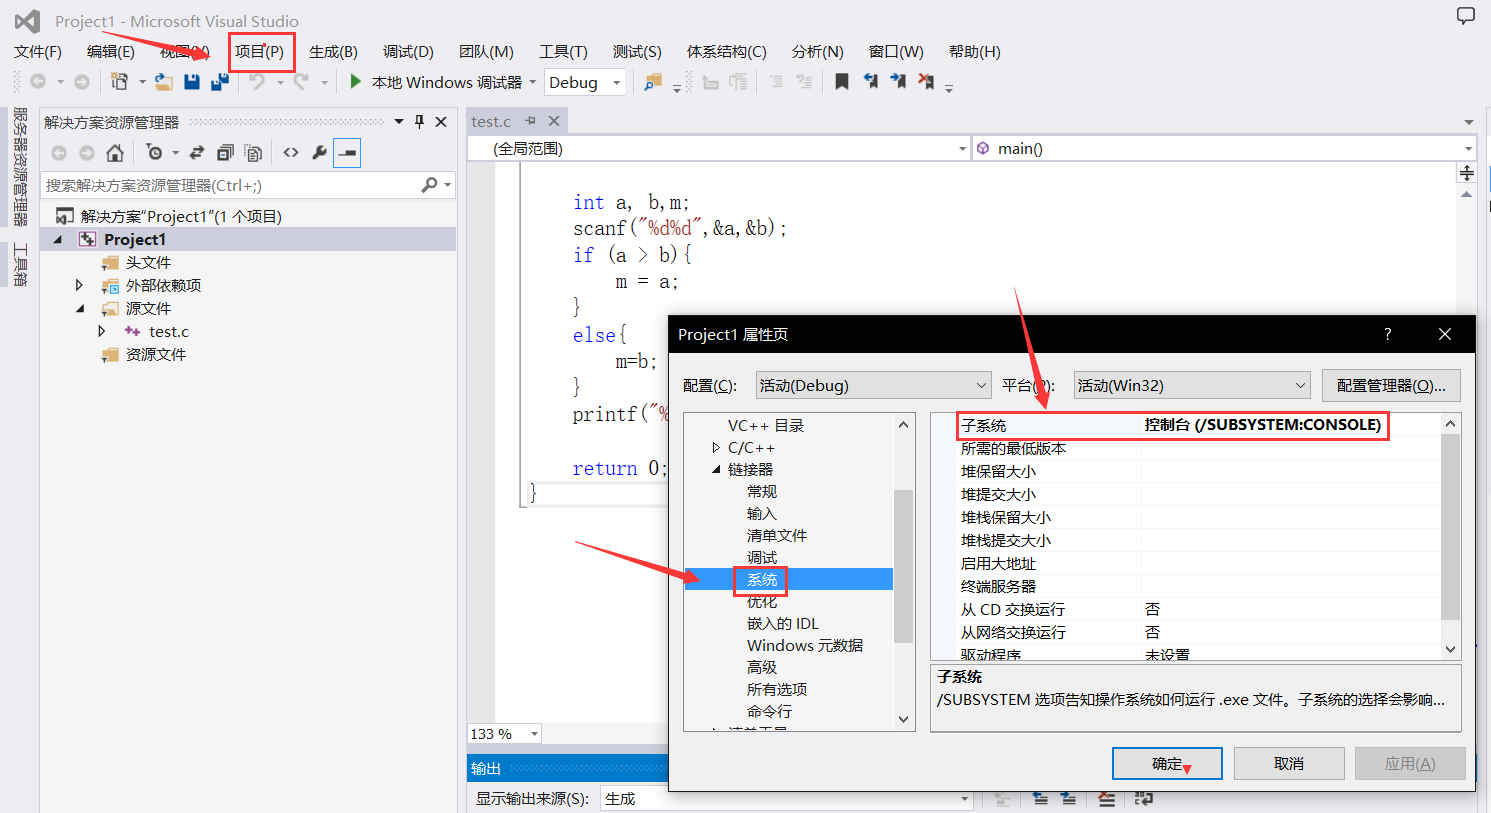Collapse the 源文件 folder node
1491x813 pixels.
[80, 308]
